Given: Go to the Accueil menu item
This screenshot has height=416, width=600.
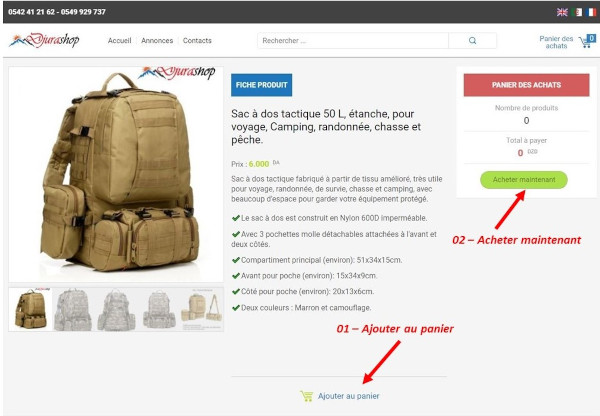Looking at the screenshot, I should pyautogui.click(x=119, y=41).
